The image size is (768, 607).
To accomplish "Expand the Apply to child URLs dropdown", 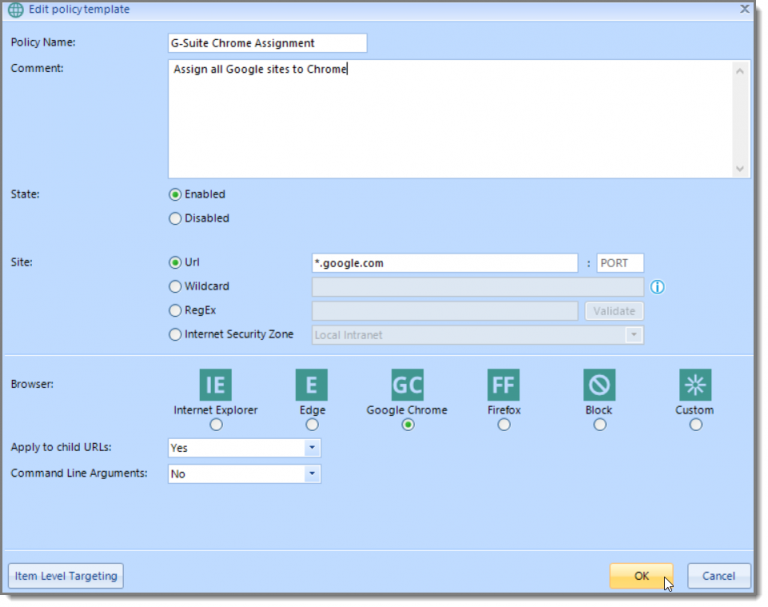I will pyautogui.click(x=312, y=449).
